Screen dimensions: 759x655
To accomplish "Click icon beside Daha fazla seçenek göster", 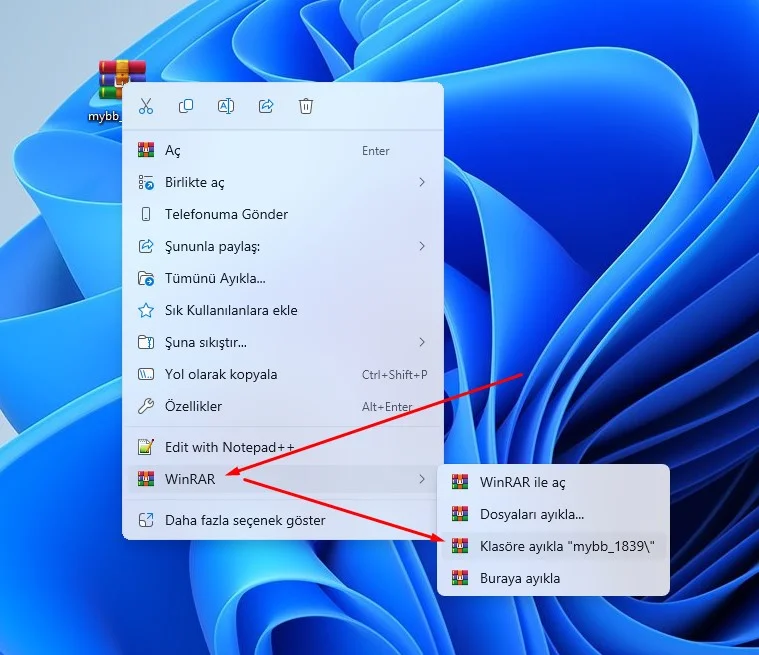I will [x=146, y=520].
